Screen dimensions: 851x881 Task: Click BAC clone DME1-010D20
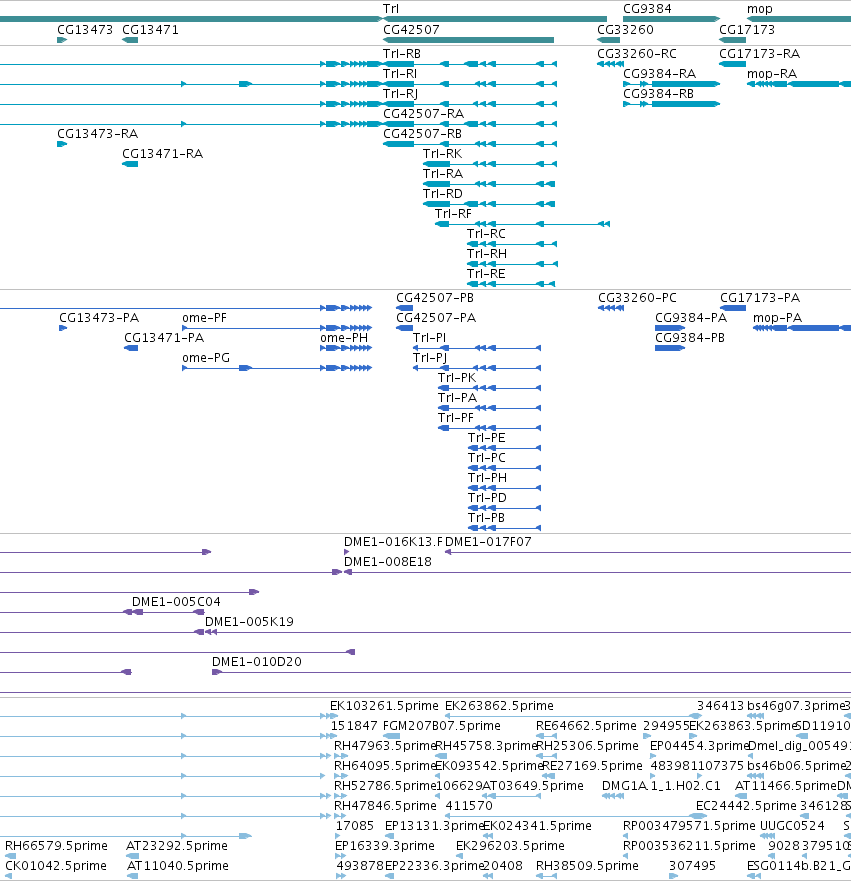tap(257, 662)
